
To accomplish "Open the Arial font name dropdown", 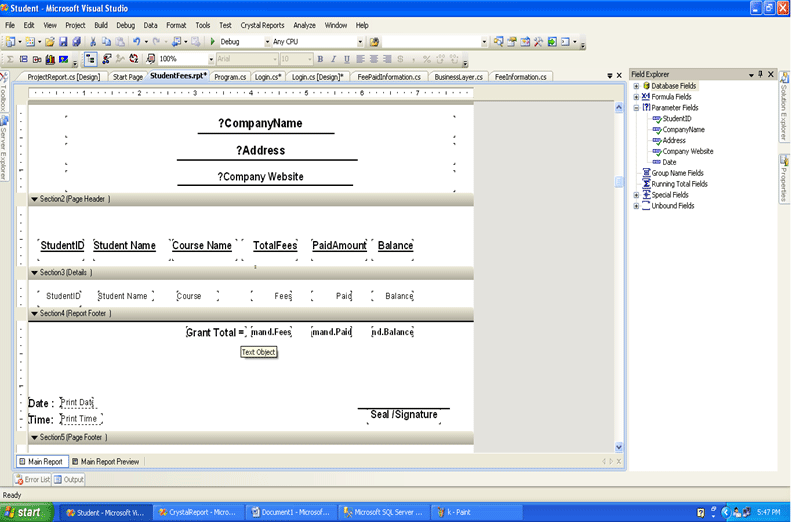I will pyautogui.click(x=275, y=60).
